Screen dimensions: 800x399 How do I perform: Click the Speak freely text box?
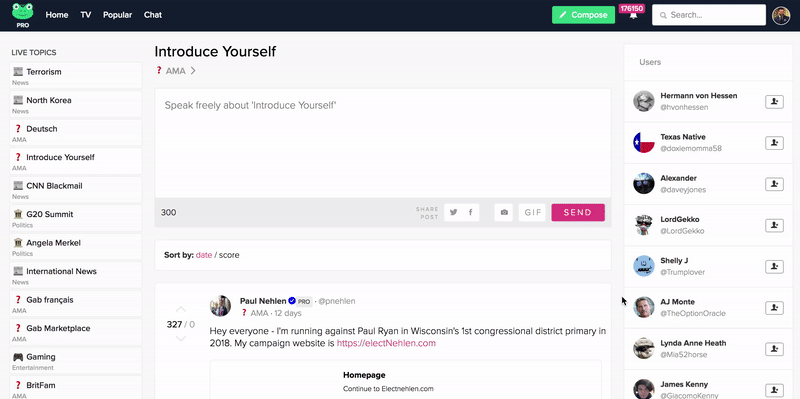click(x=383, y=143)
